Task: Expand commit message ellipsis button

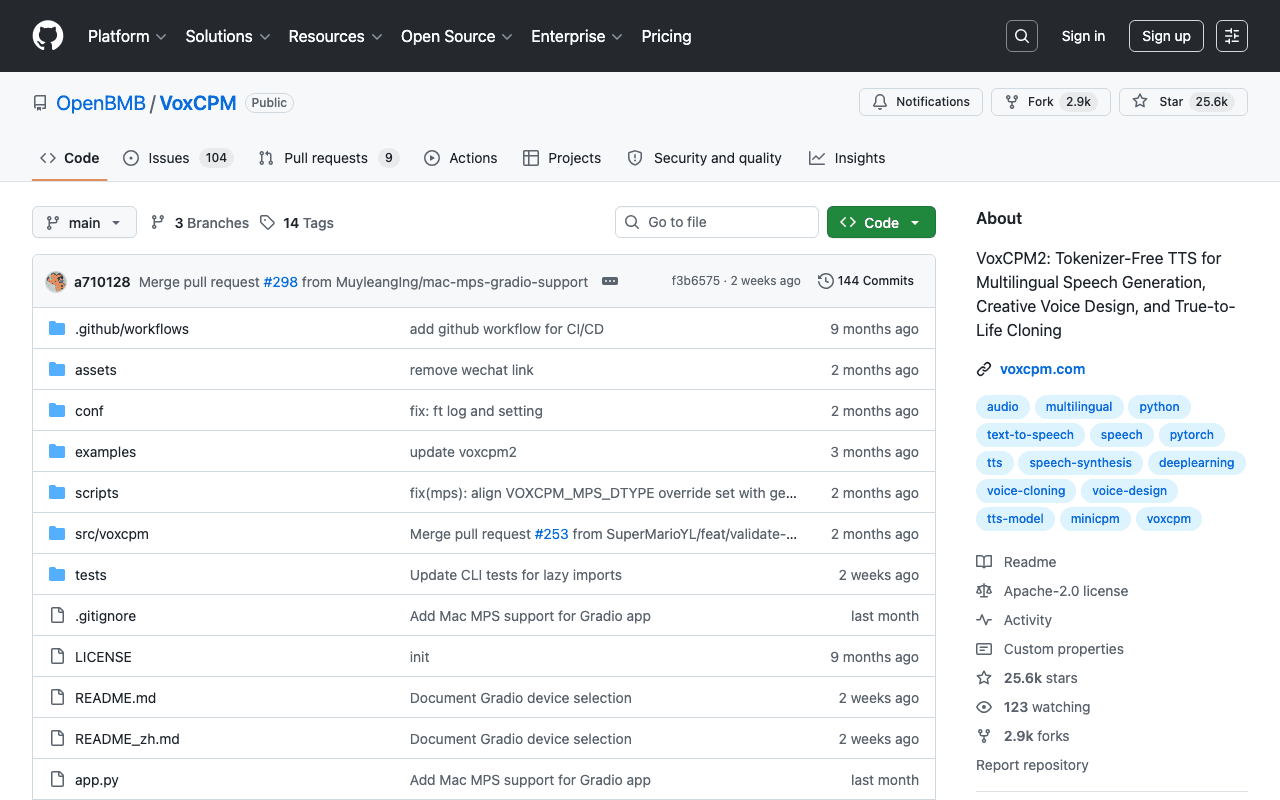Action: [x=610, y=281]
